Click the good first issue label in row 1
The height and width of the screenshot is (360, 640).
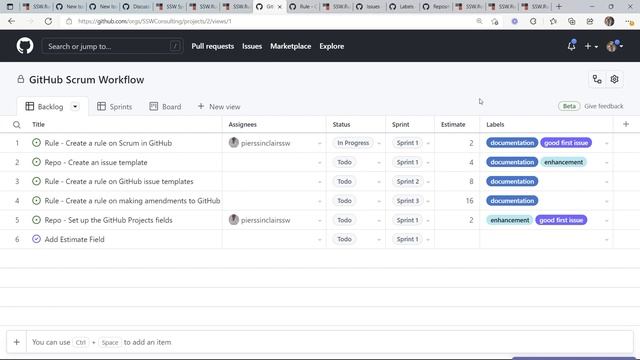566,143
